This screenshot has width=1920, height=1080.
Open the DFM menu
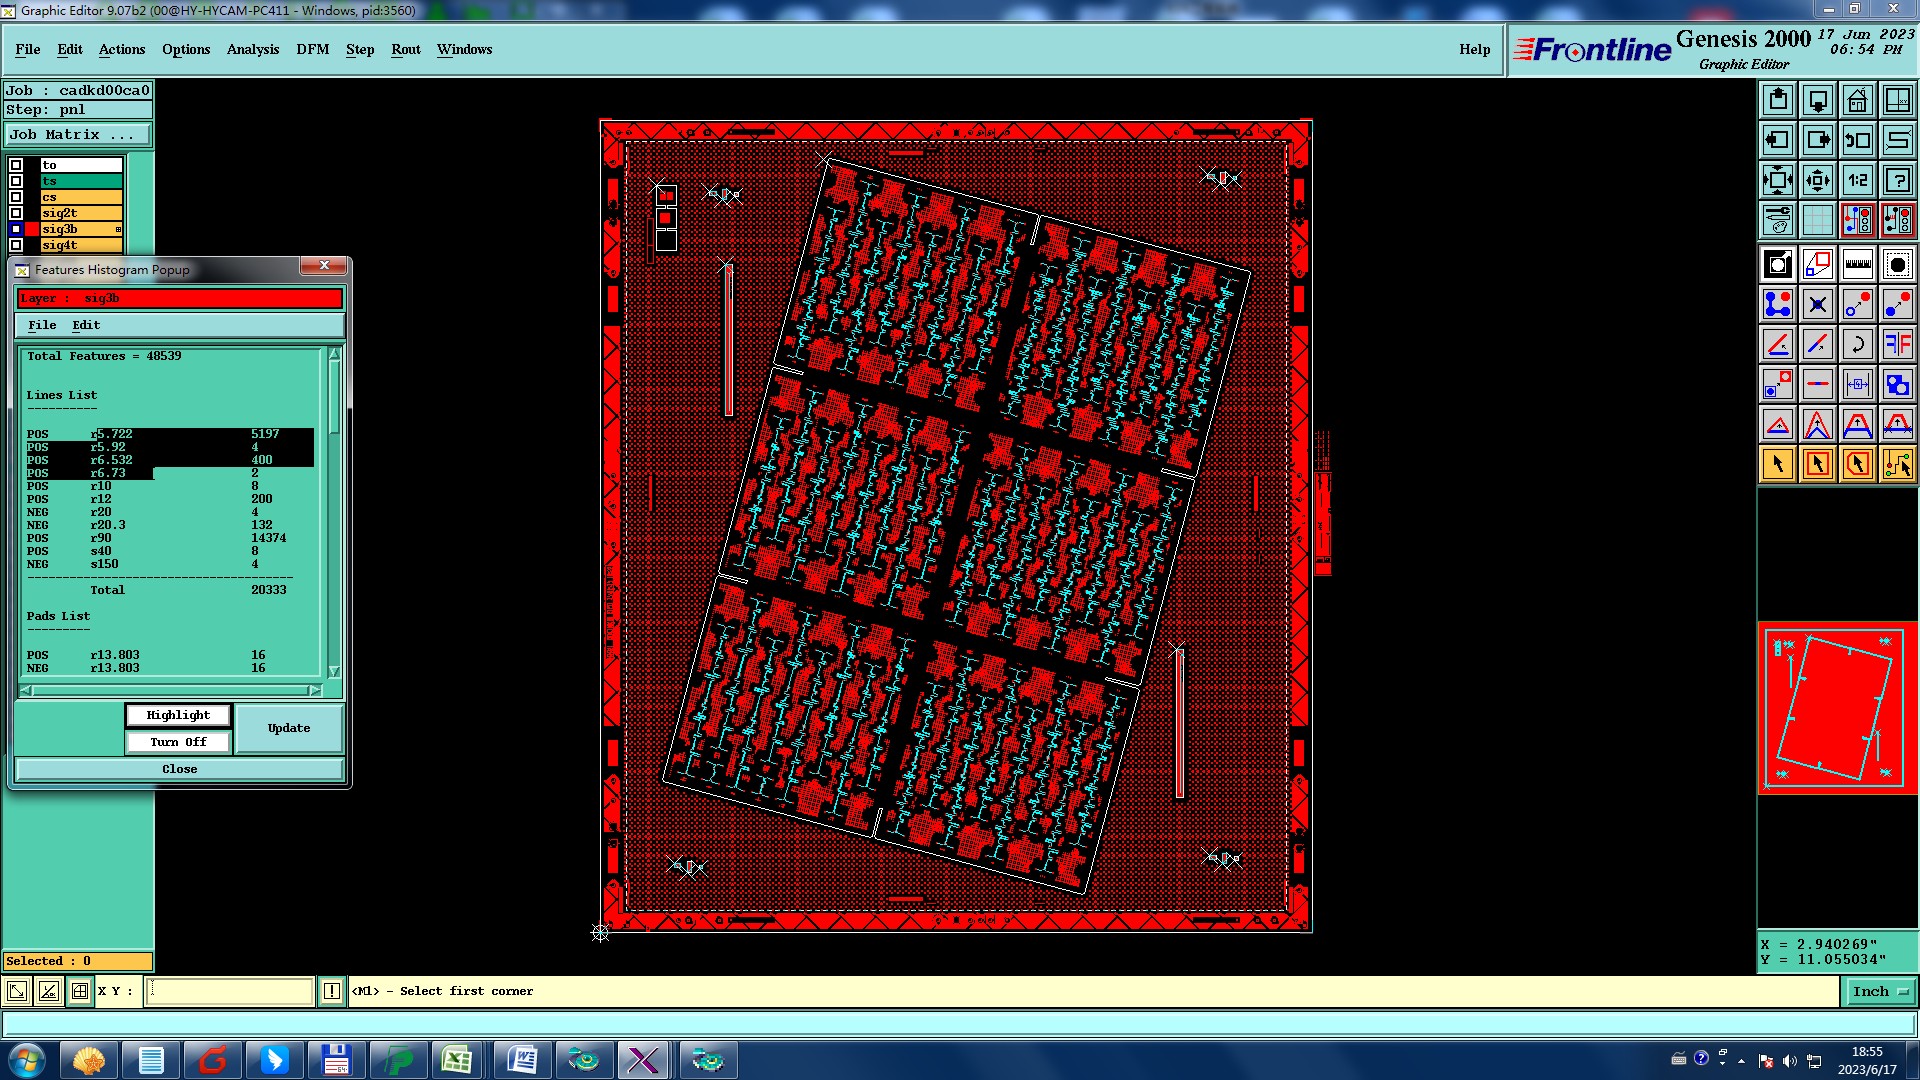312,49
